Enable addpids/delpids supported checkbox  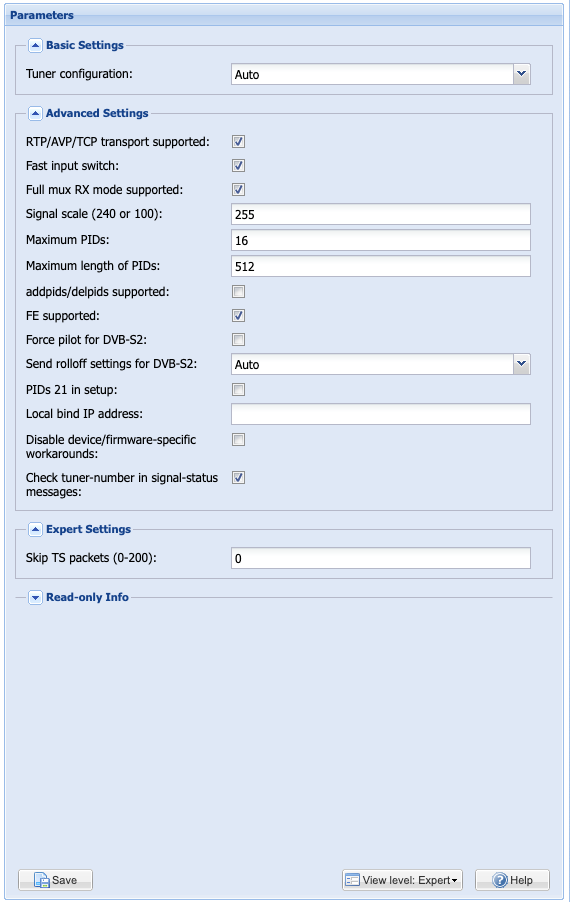pyautogui.click(x=238, y=292)
